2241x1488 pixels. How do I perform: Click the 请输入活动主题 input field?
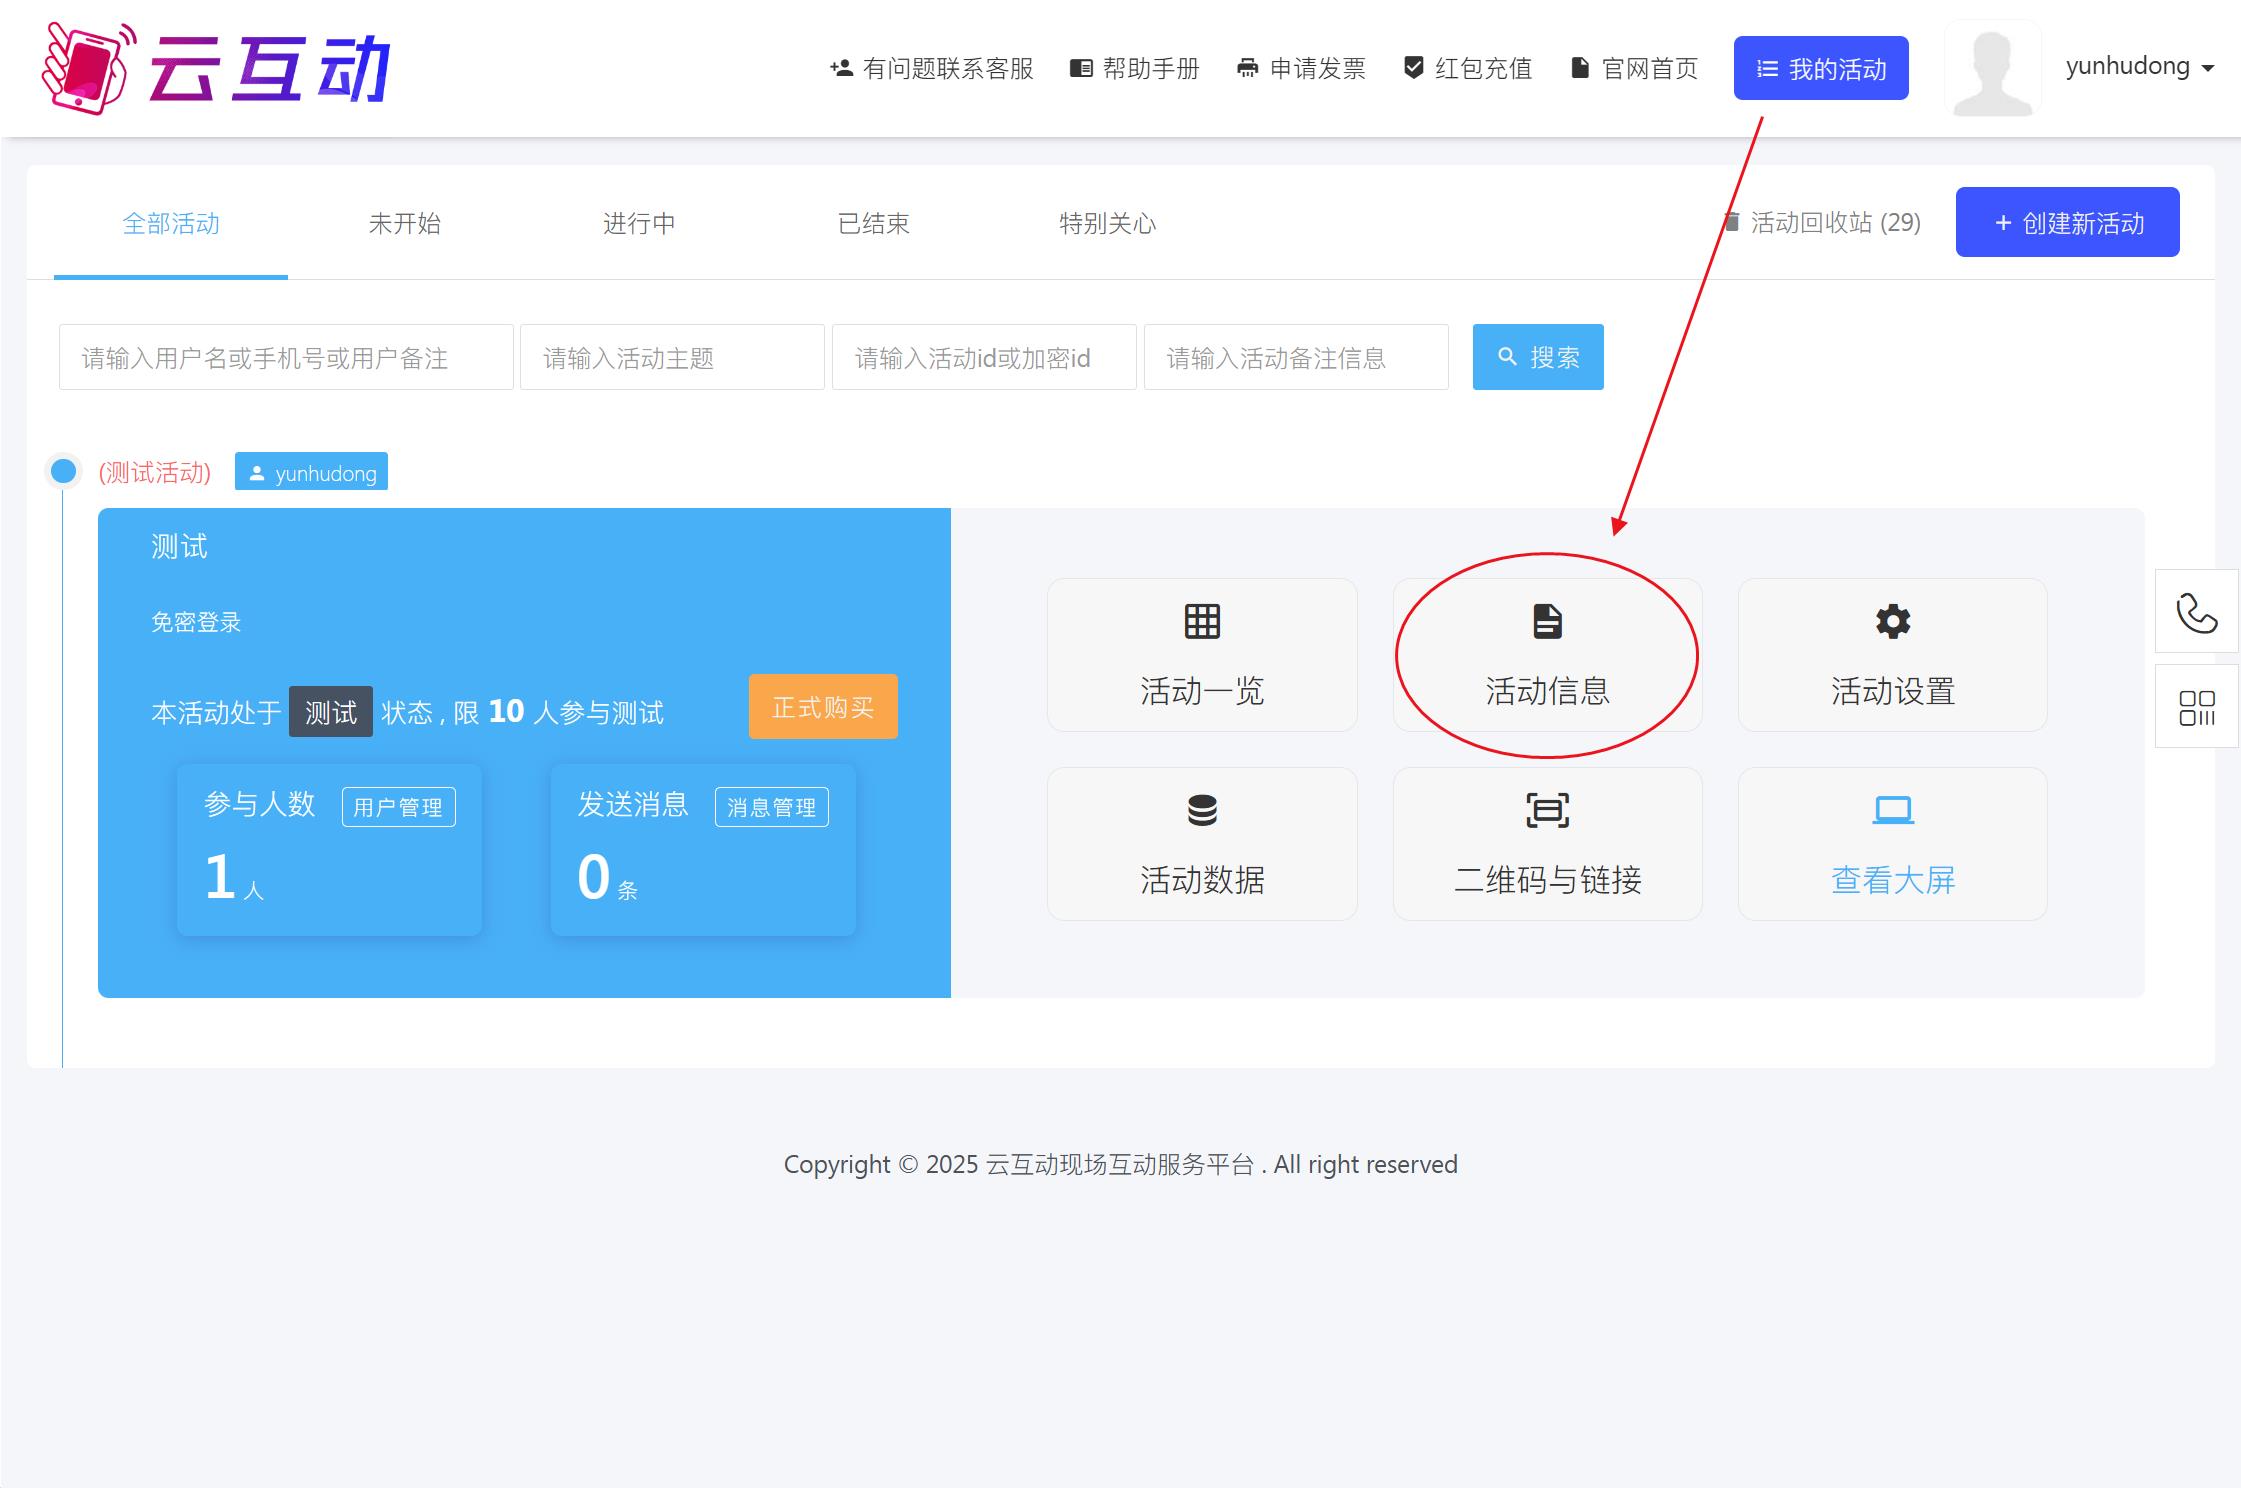pyautogui.click(x=671, y=357)
